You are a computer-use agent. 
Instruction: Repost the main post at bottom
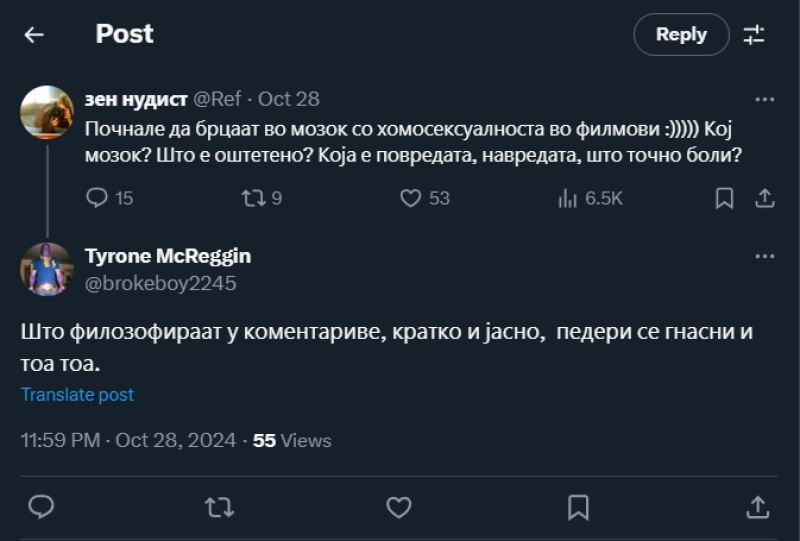(x=219, y=507)
